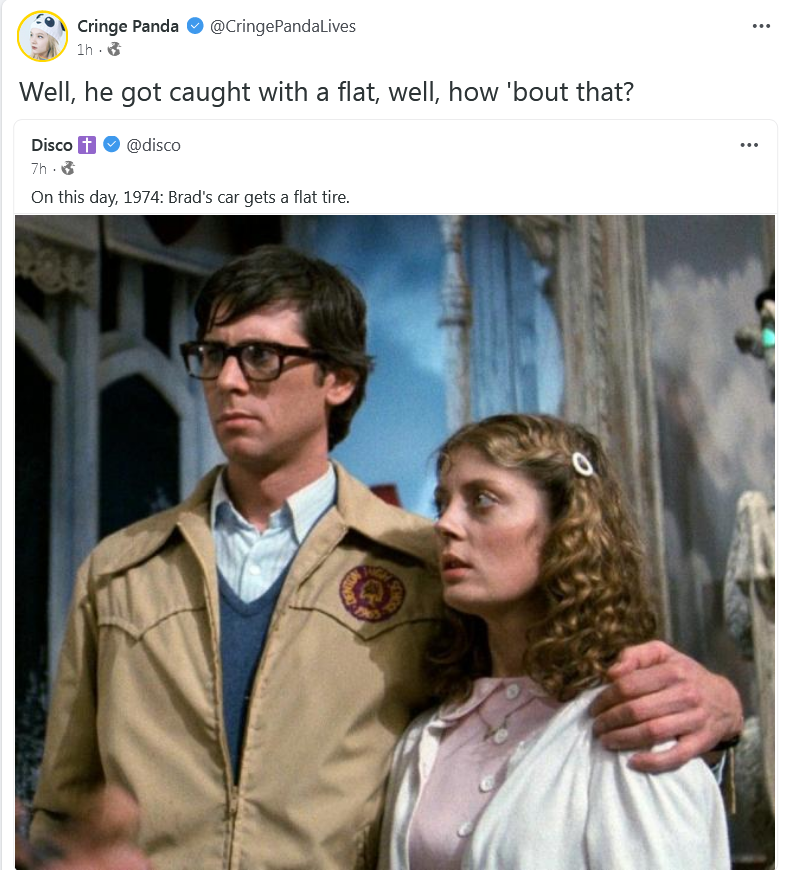Open the quoted Disco post options menu
This screenshot has height=874, width=785.
(x=749, y=145)
